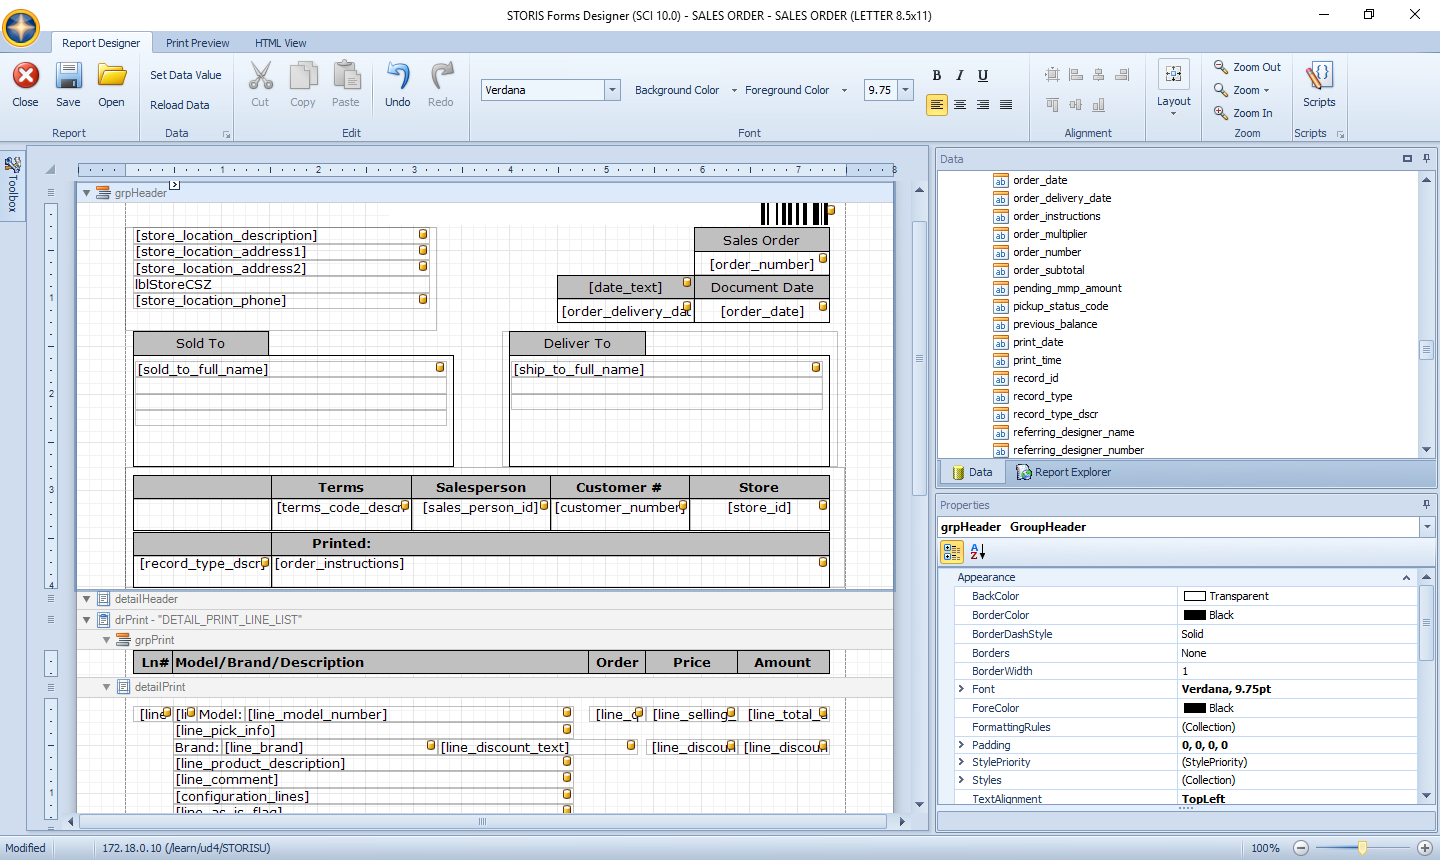Collapse the Appearance property category
This screenshot has width=1440, height=860.
1406,578
